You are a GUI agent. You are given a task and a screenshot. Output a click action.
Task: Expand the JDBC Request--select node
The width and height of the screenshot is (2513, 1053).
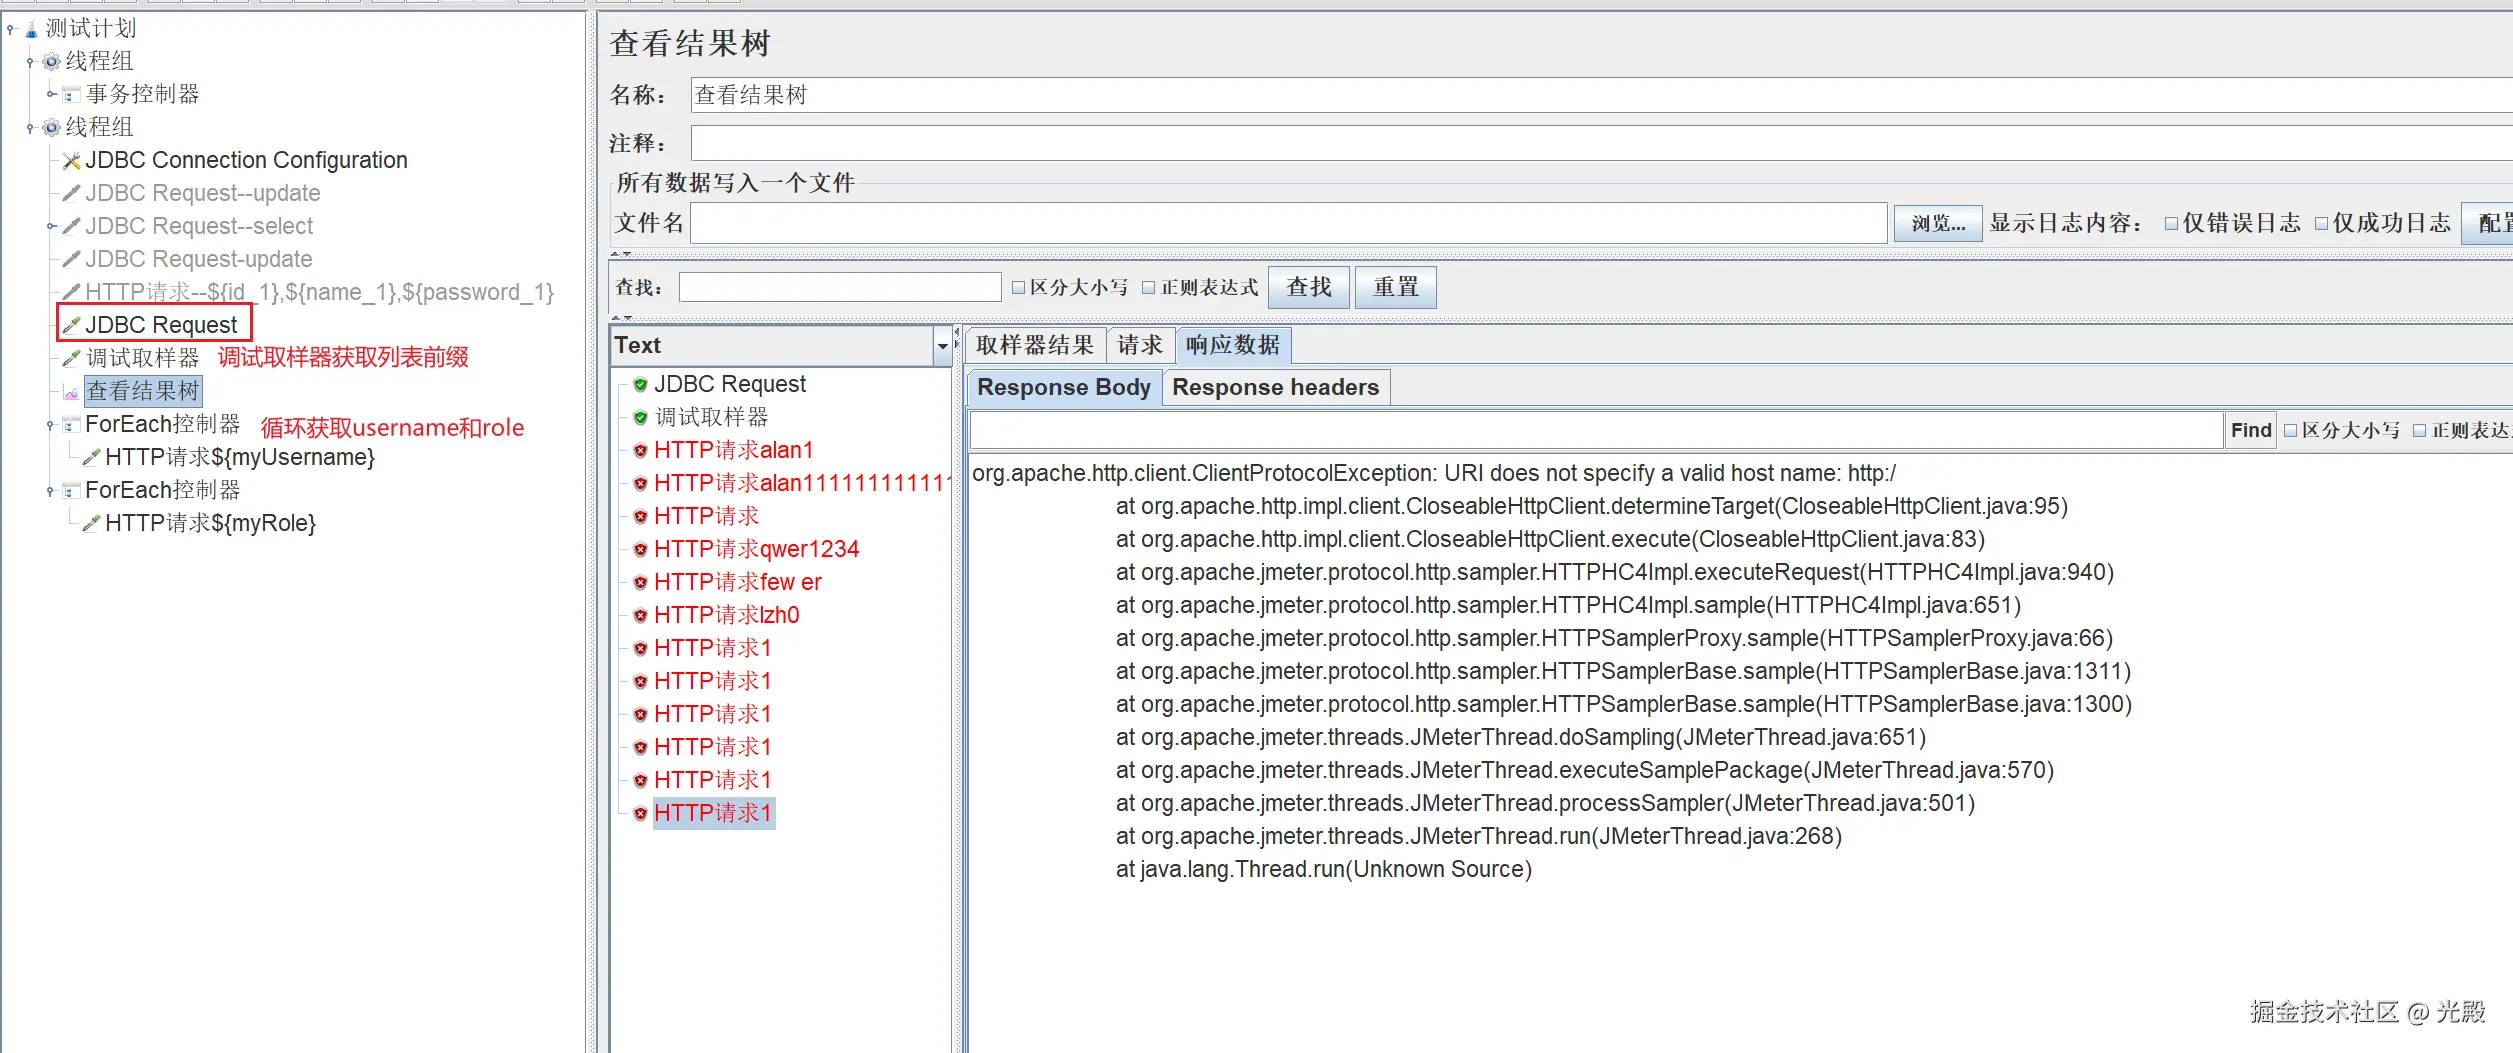click(51, 227)
